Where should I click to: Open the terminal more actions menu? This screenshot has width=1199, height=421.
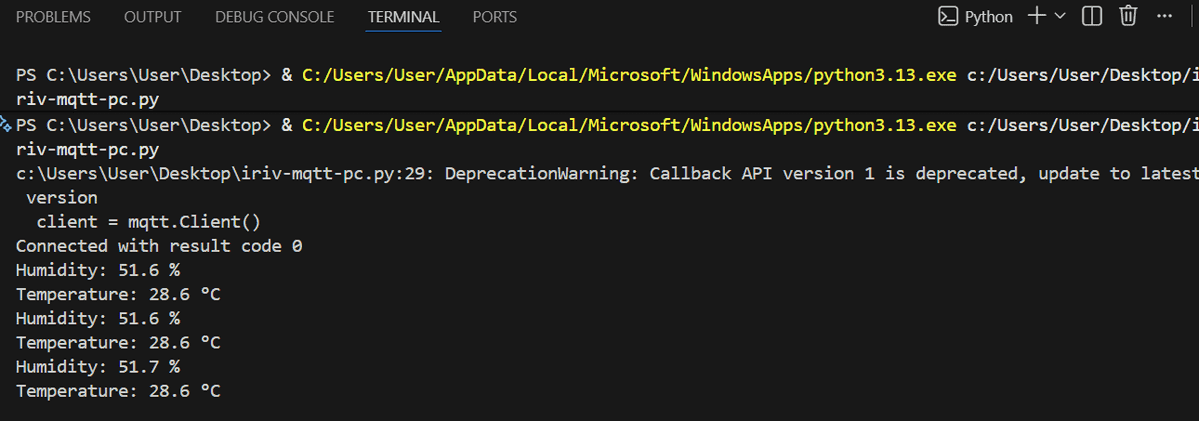coord(1164,16)
